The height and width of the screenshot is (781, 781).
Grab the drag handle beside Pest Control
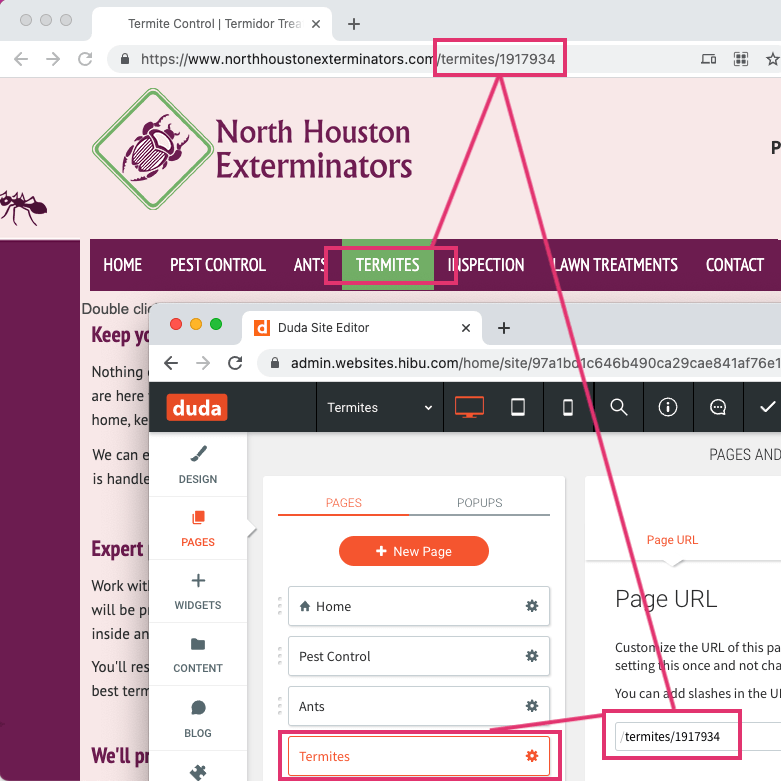[x=280, y=655]
